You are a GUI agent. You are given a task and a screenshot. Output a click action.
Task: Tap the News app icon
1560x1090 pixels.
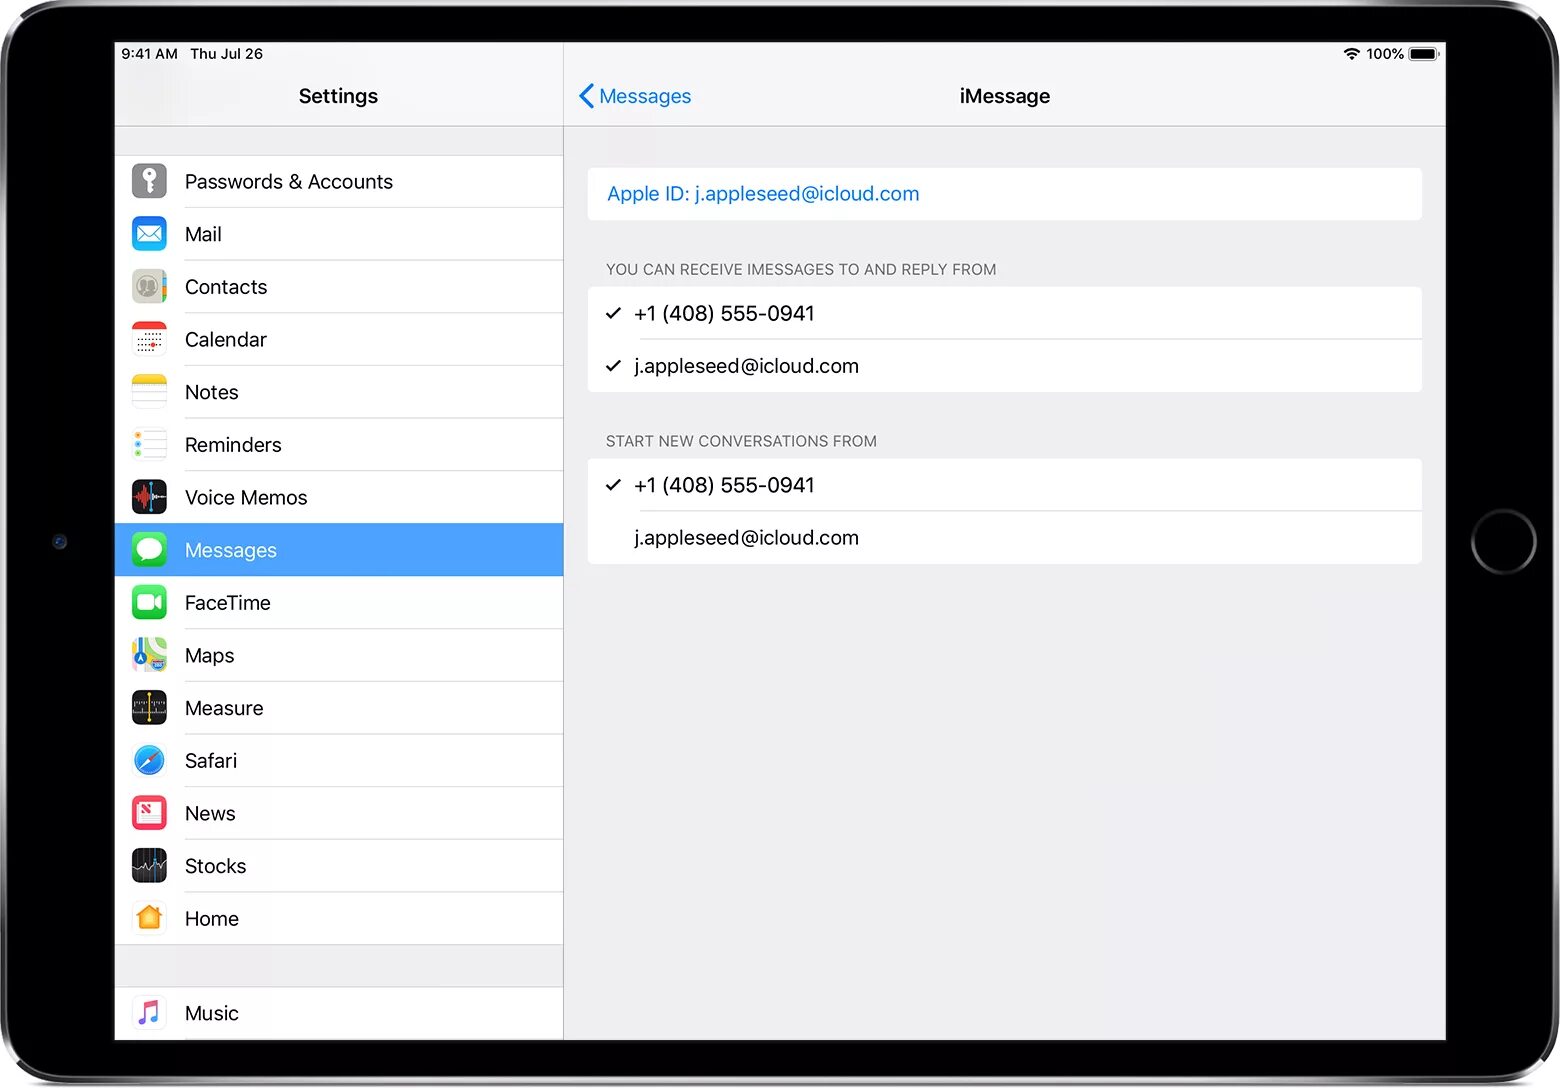pos(149,813)
